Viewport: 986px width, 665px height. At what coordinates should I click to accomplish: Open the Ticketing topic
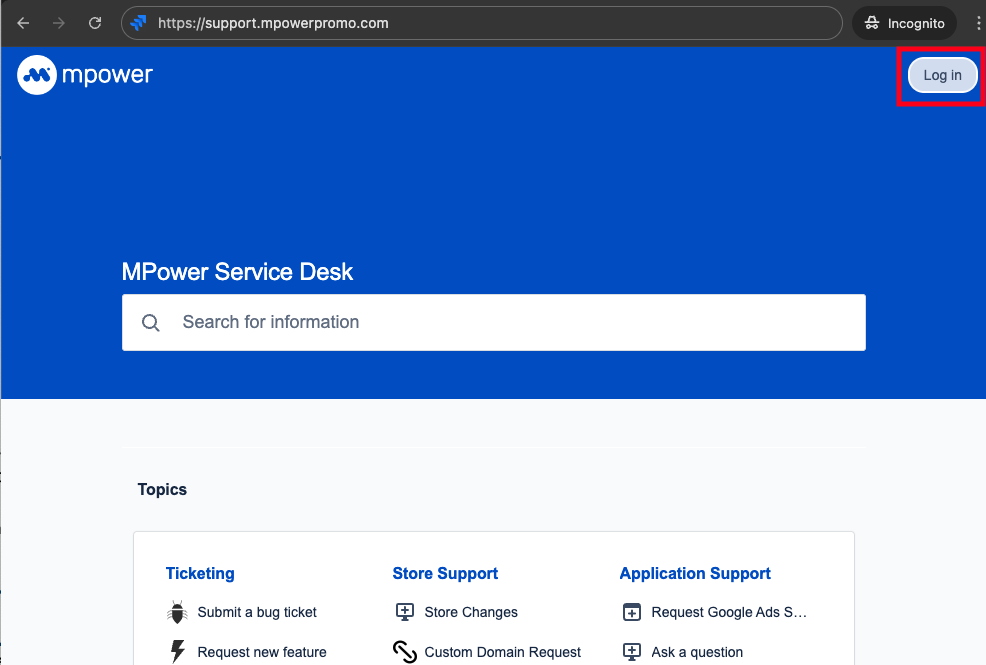tap(200, 573)
